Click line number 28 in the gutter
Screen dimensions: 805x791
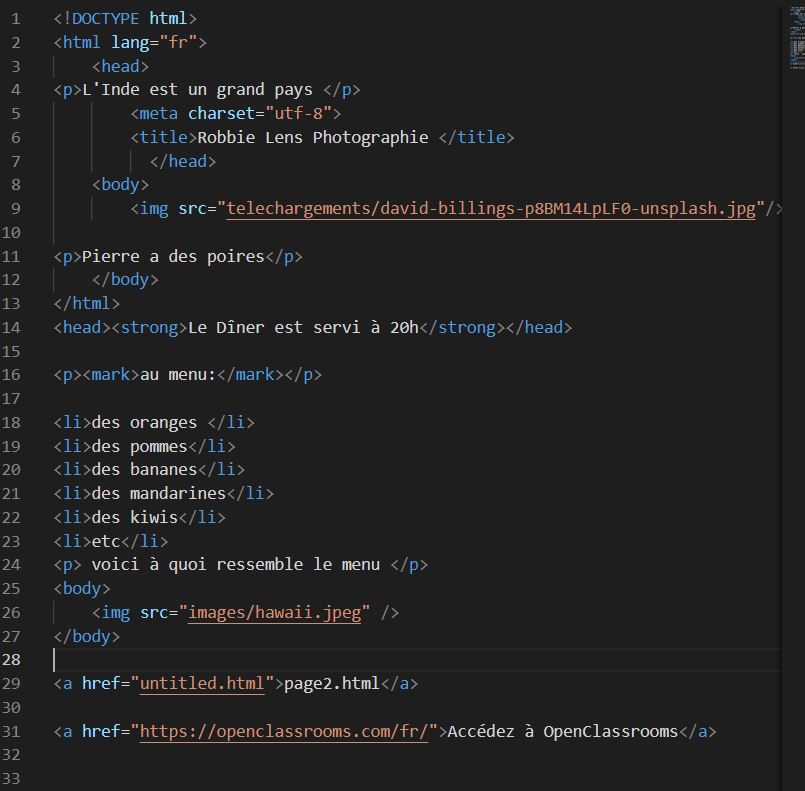[14, 660]
